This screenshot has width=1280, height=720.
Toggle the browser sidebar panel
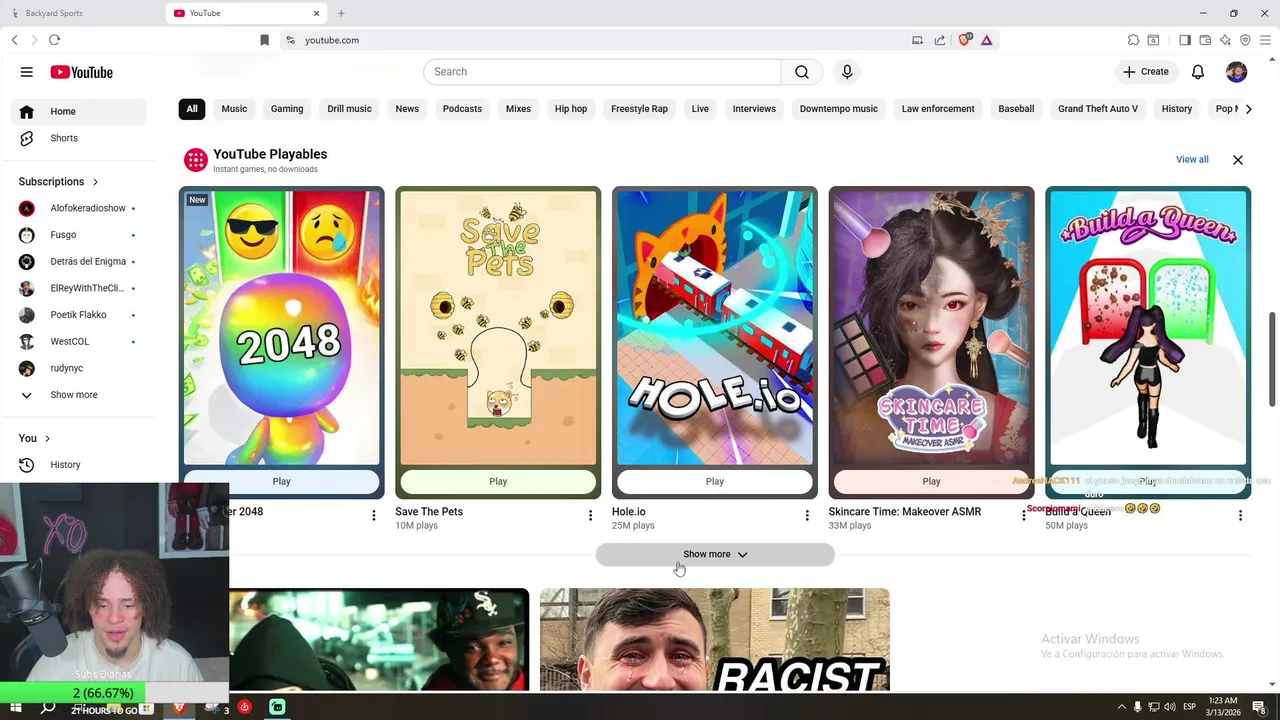(x=1185, y=40)
